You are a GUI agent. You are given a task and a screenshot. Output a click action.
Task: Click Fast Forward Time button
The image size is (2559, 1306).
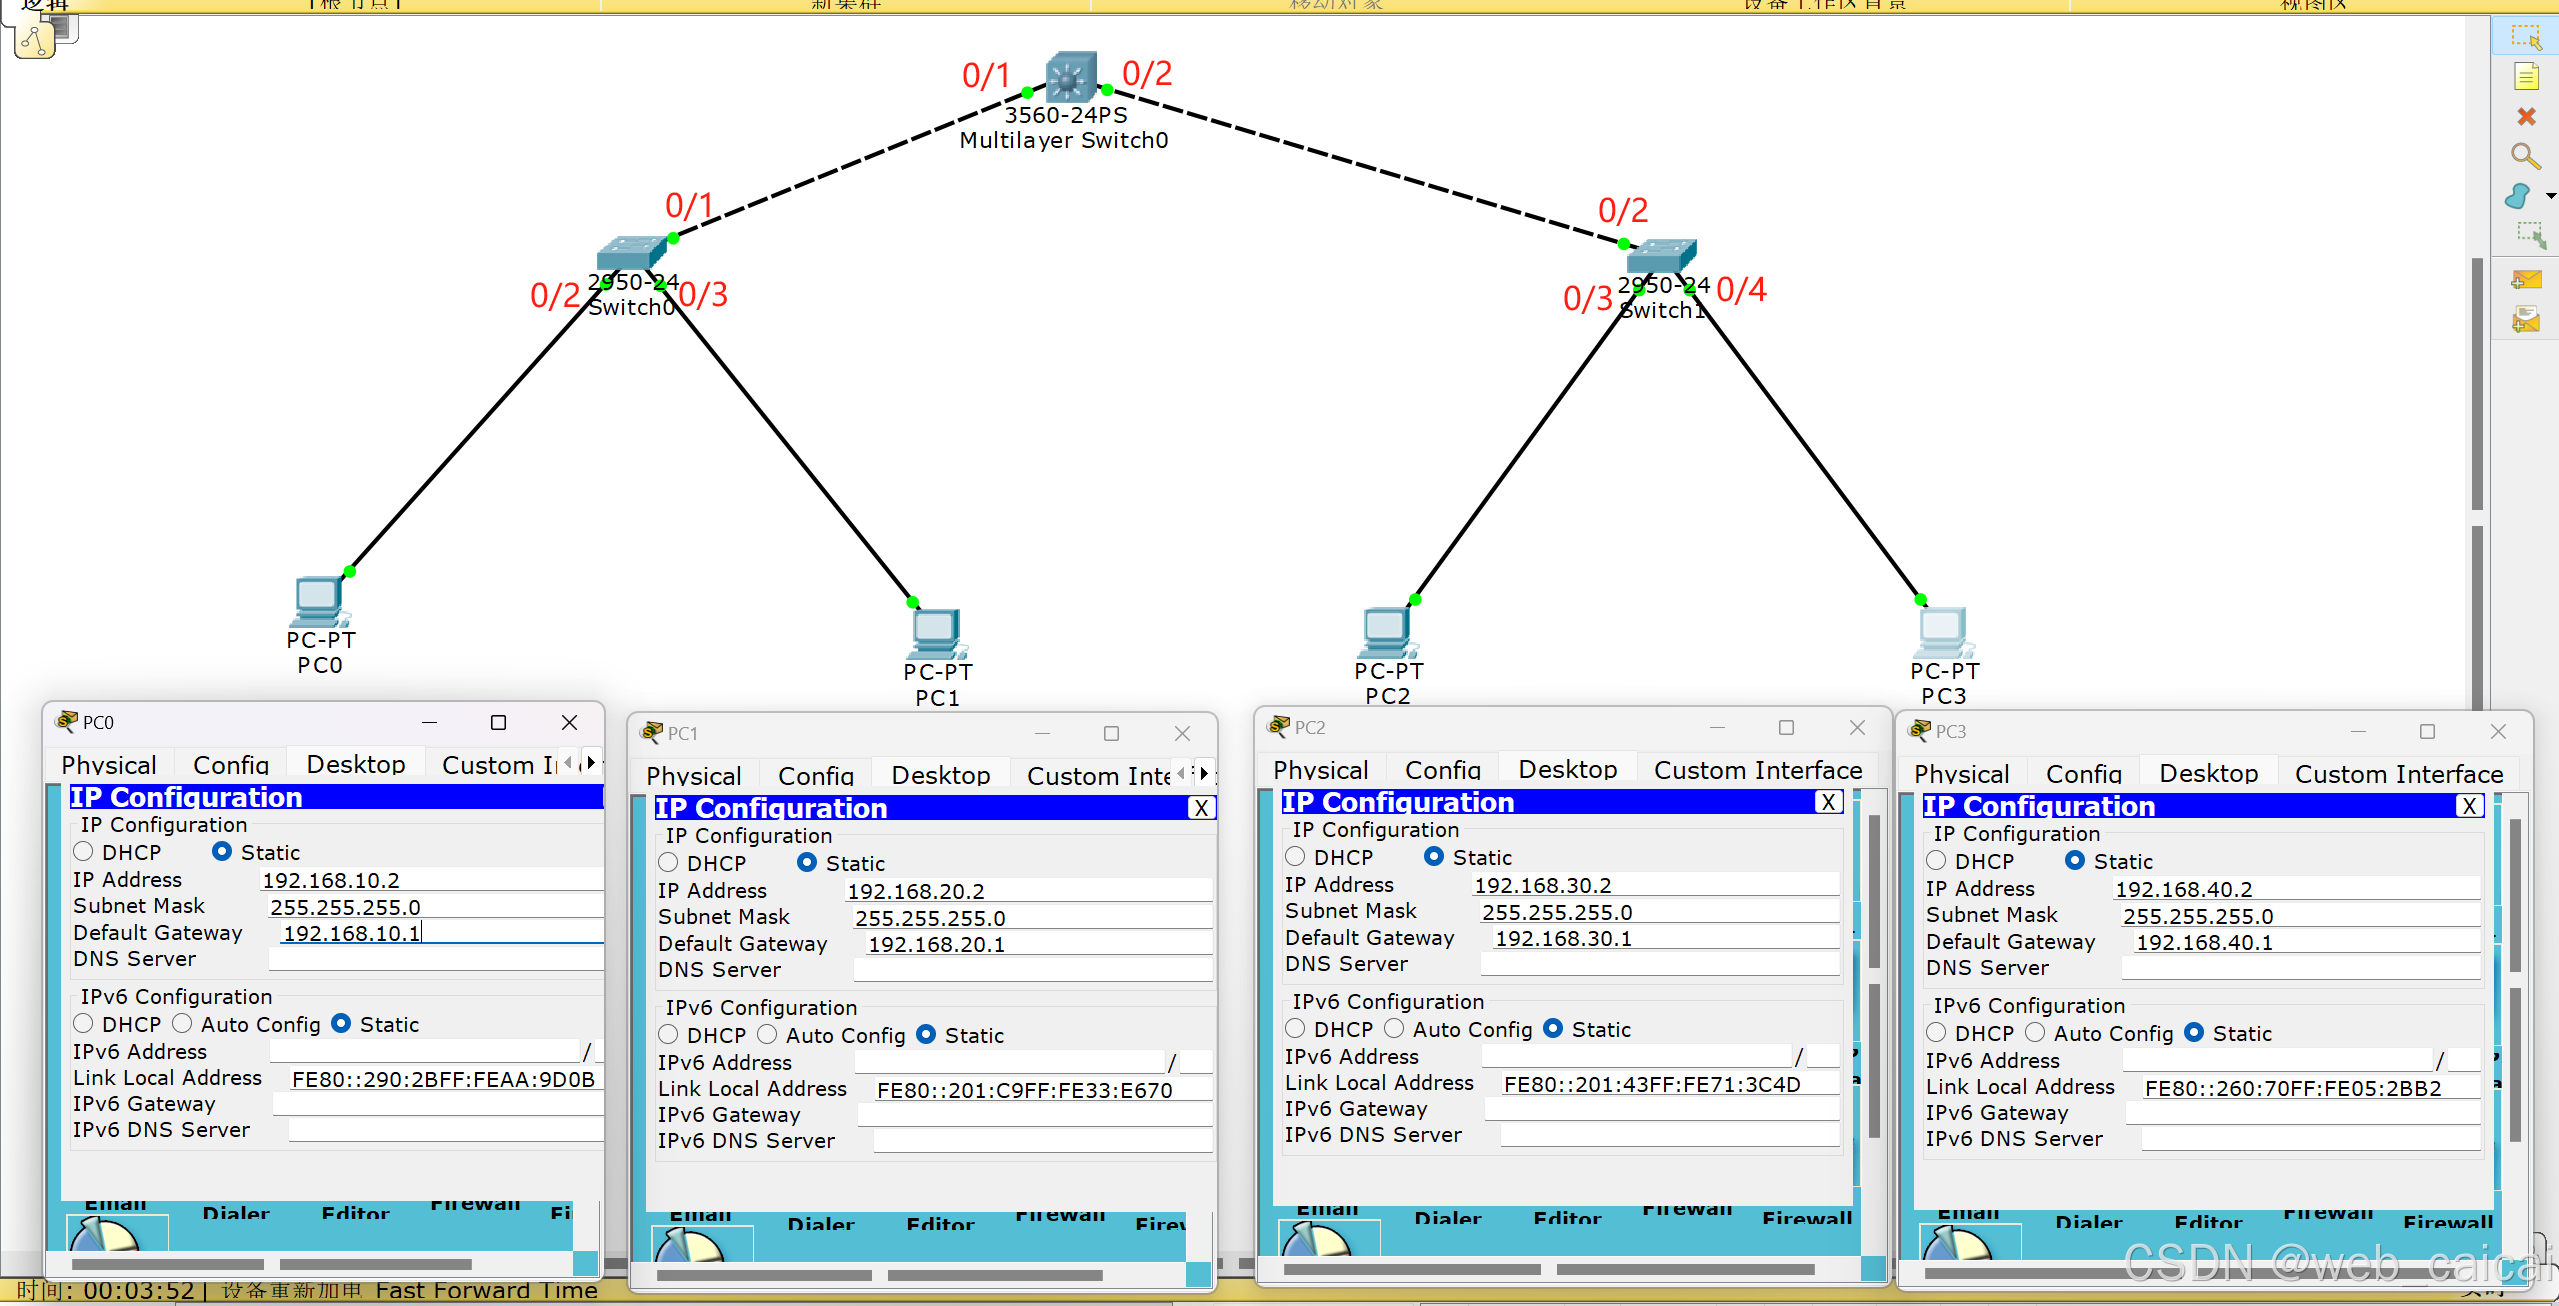[x=486, y=1291]
